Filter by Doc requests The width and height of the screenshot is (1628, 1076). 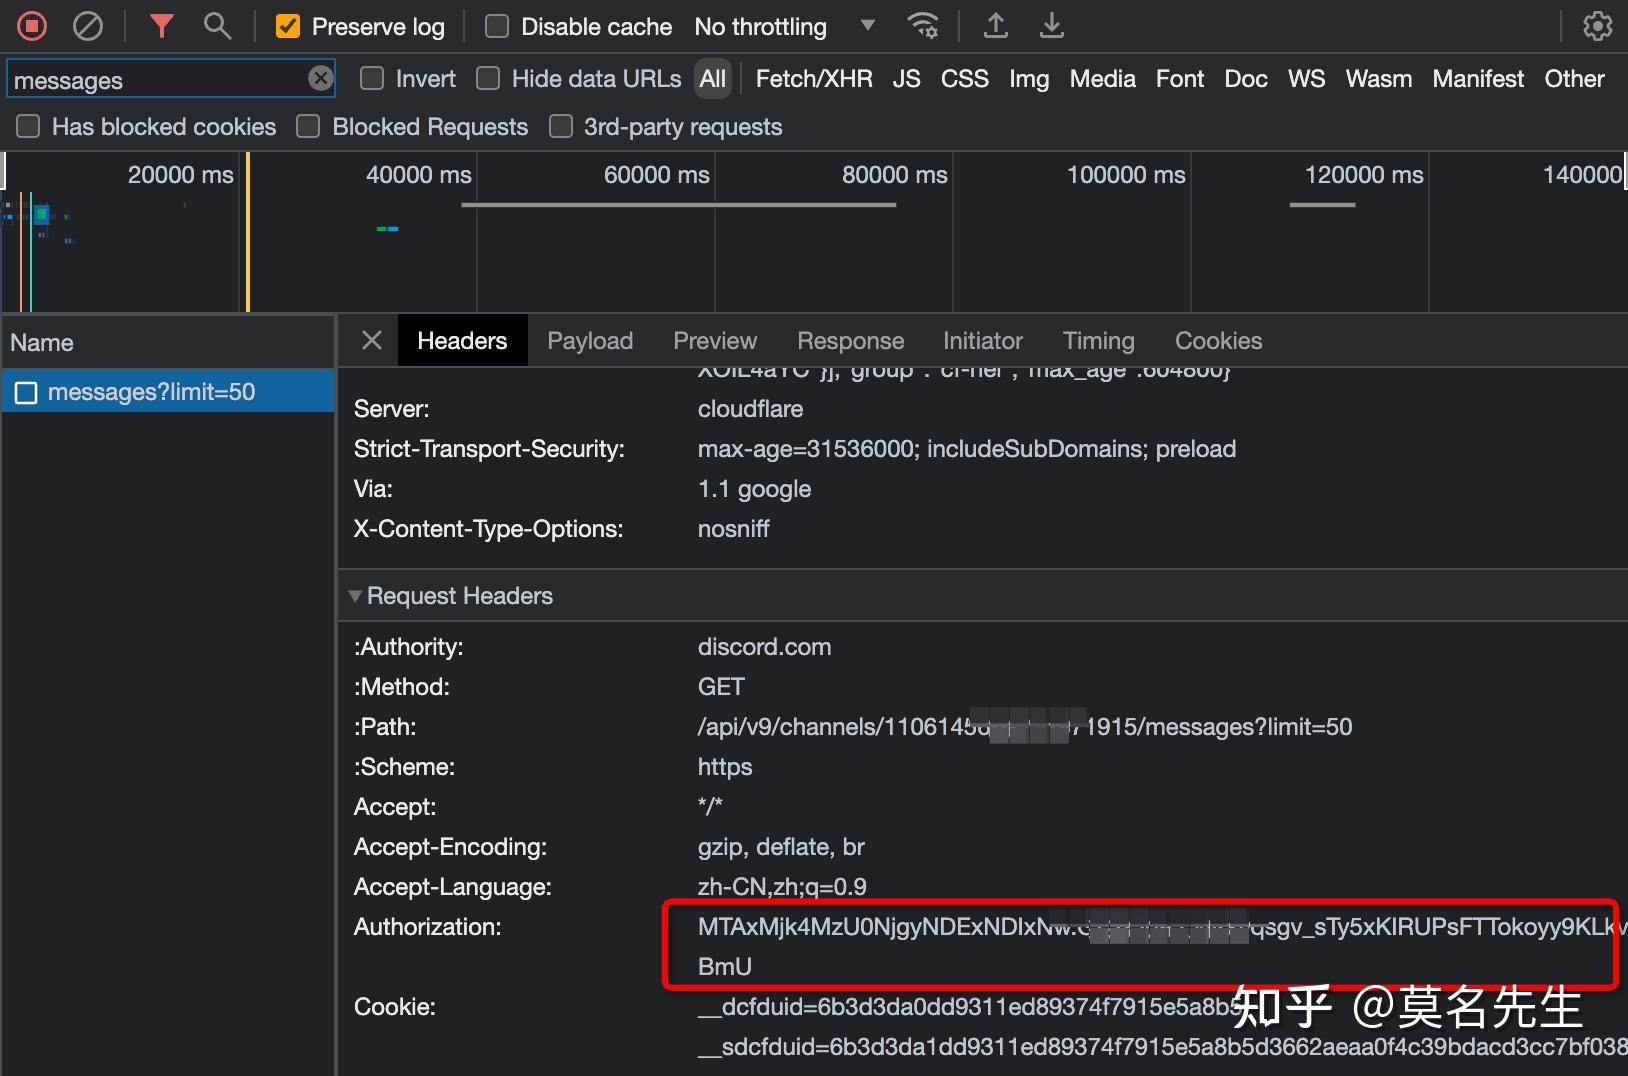1246,78
